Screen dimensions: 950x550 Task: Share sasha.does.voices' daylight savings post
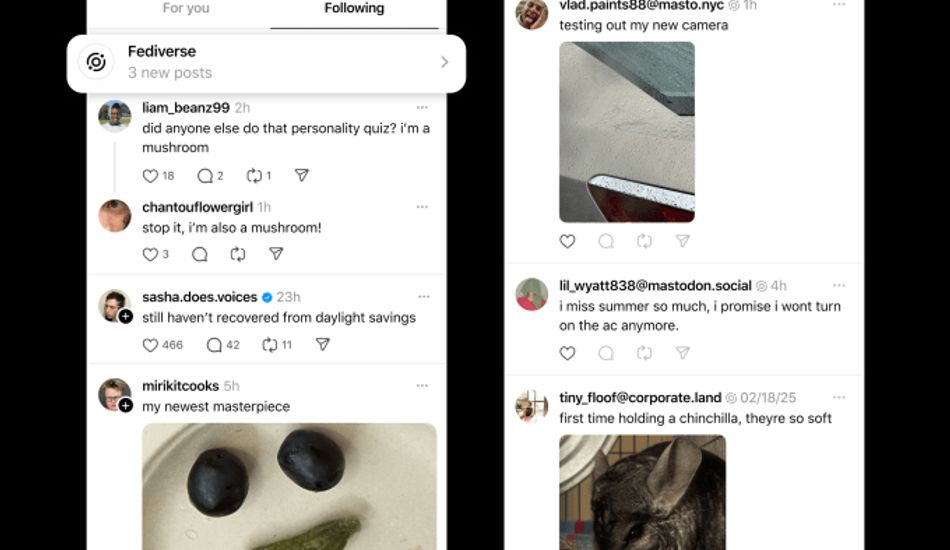pos(322,345)
